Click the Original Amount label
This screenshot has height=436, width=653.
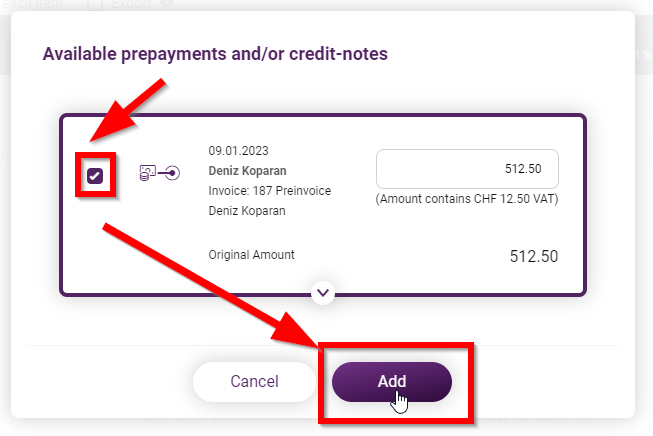[252, 254]
